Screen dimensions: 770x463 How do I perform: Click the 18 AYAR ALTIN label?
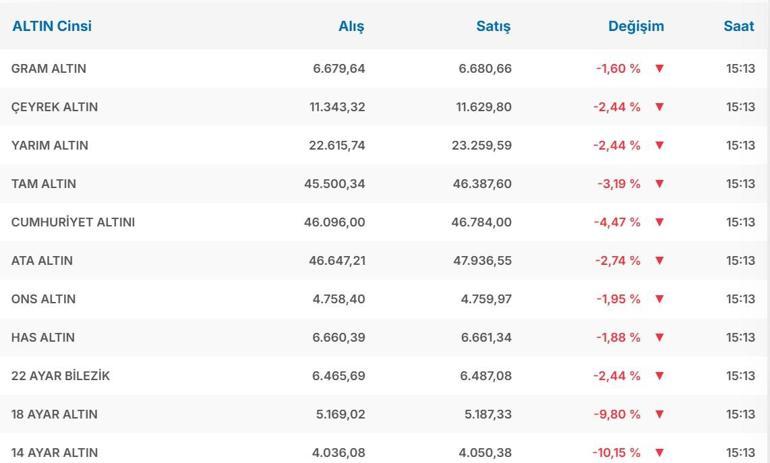(54, 414)
